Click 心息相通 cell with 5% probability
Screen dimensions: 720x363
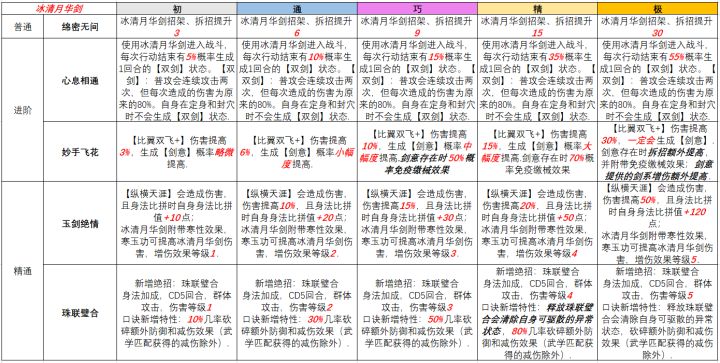[177, 80]
